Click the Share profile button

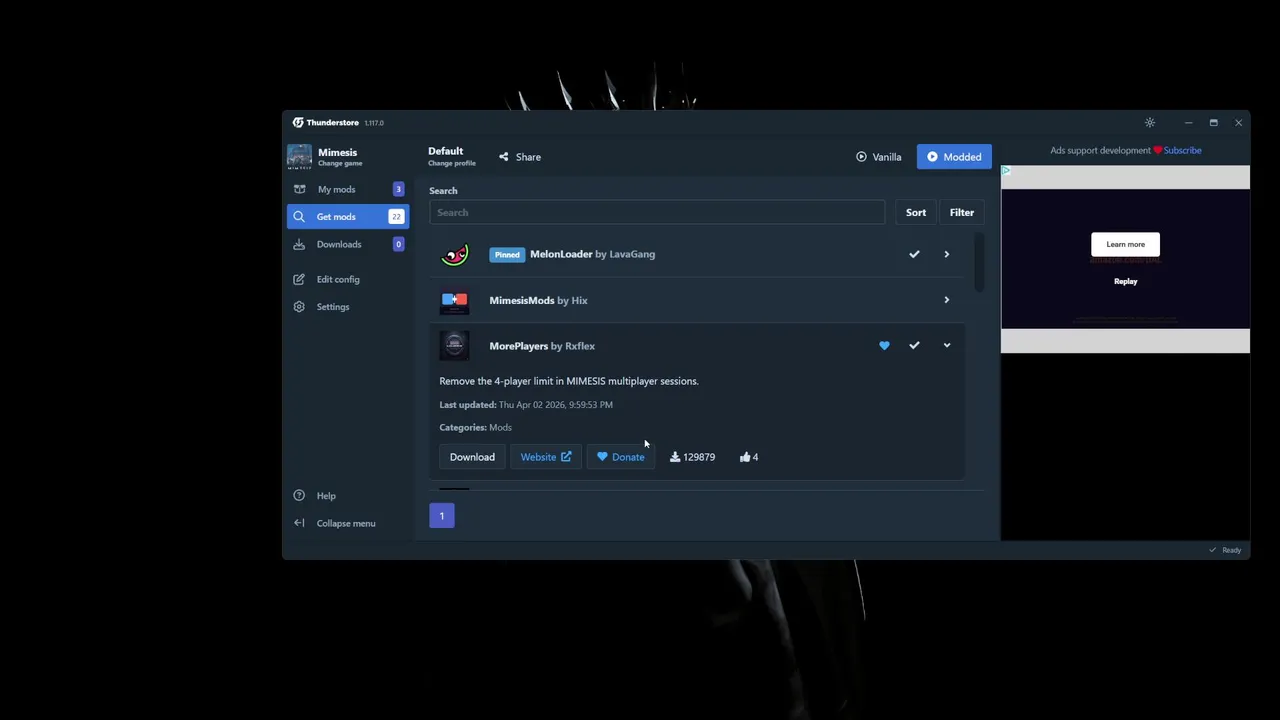tap(520, 157)
